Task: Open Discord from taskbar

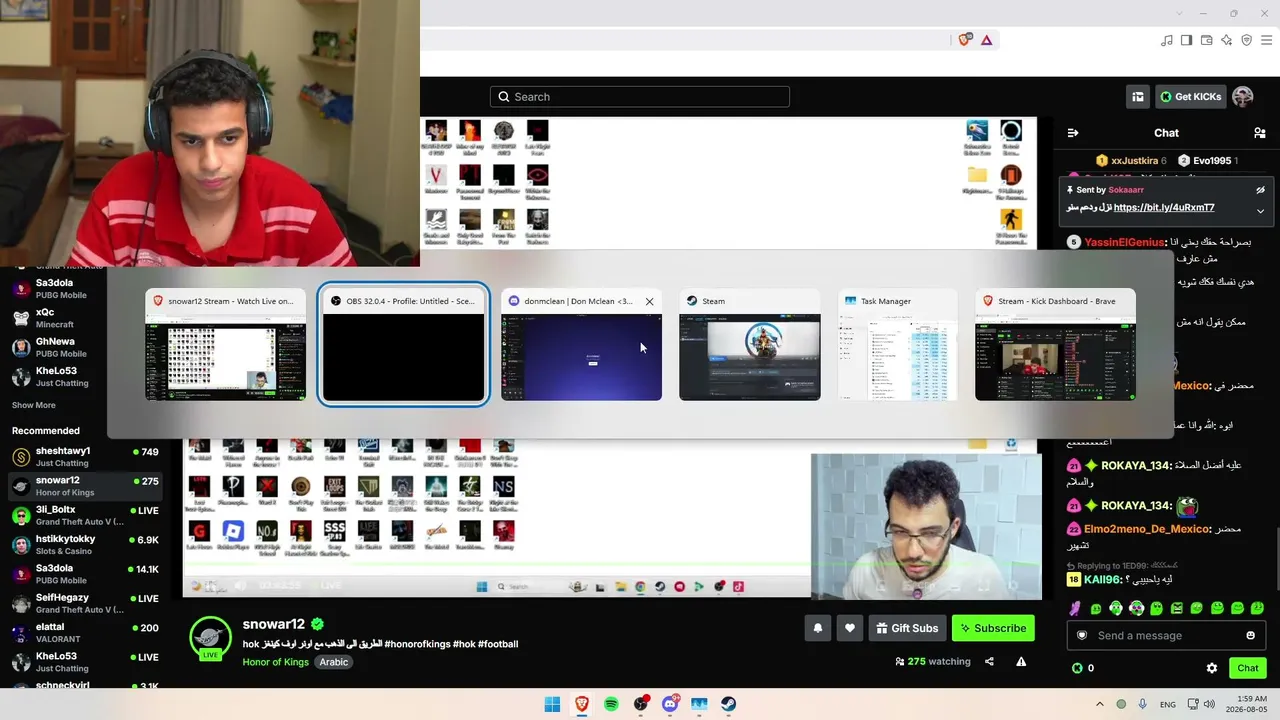Action: (670, 704)
